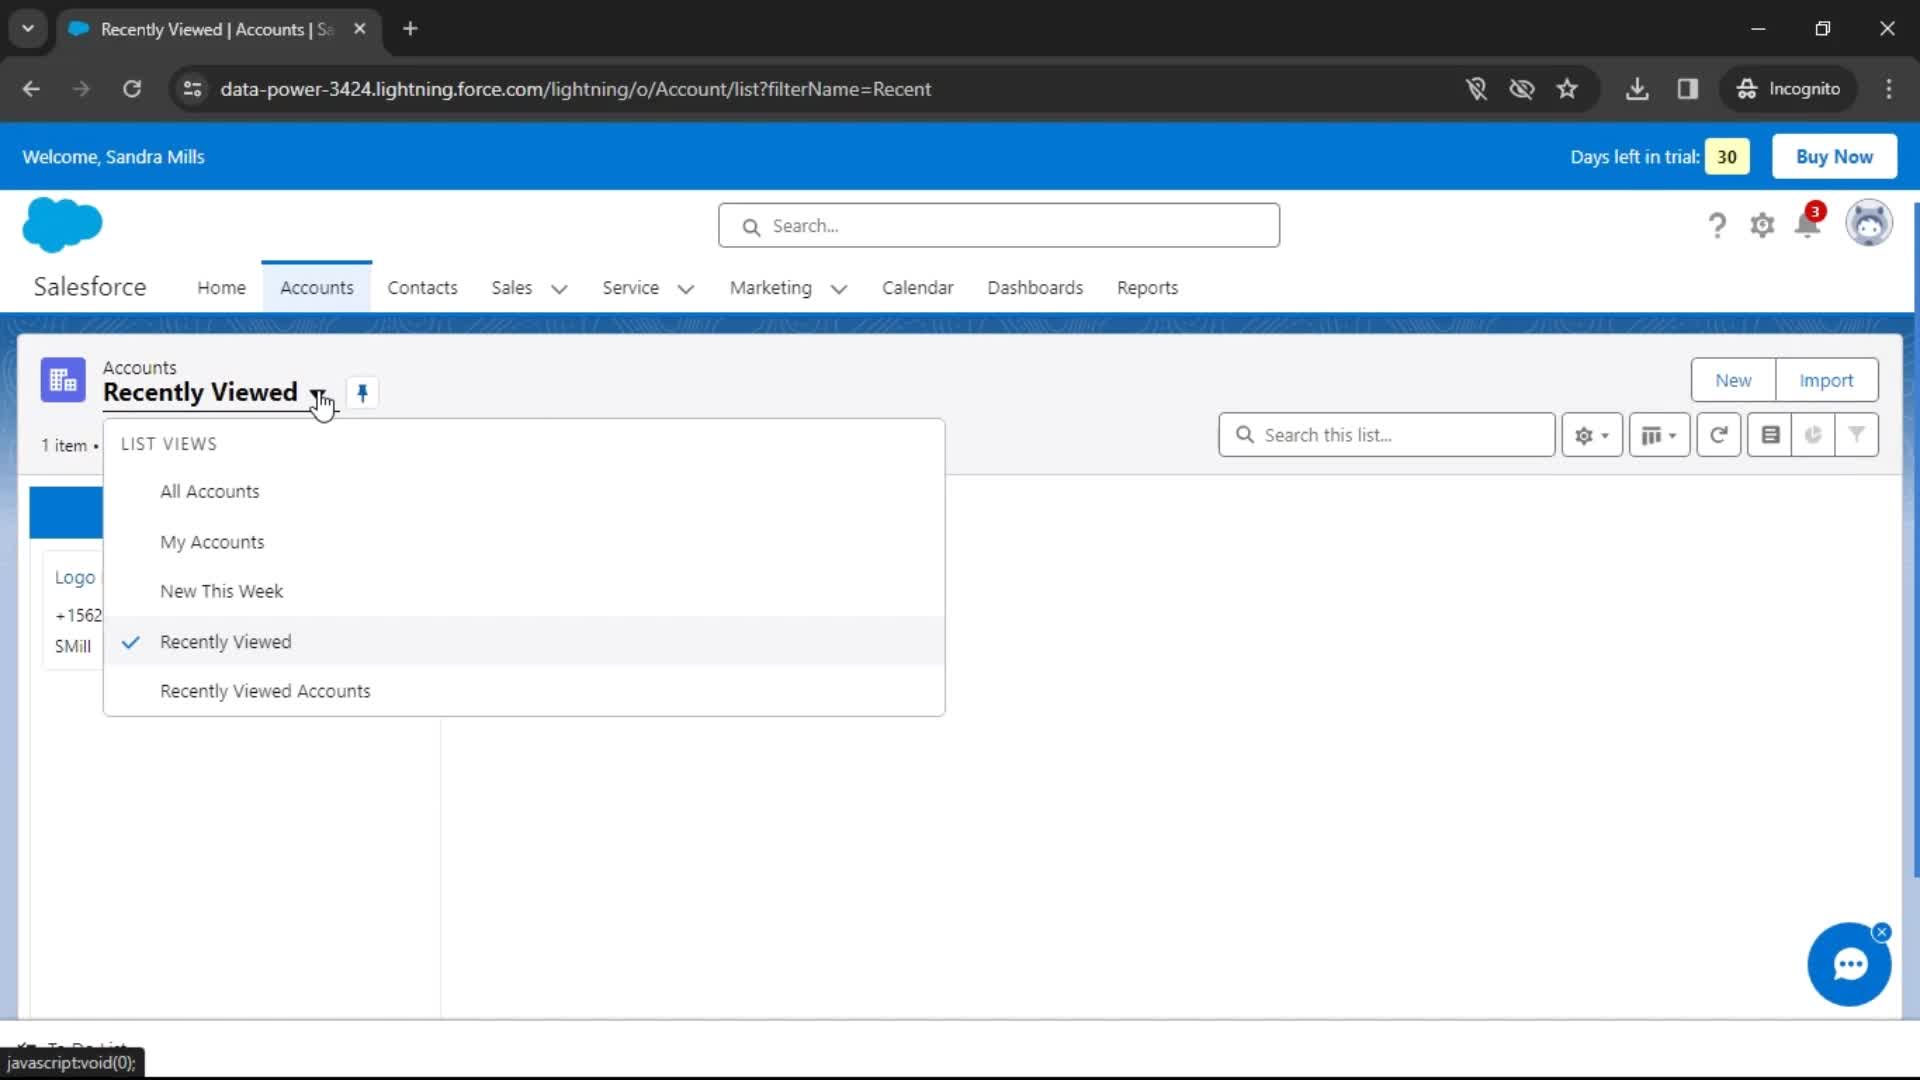
Task: Open the tab search dropdown arrow
Action: pos(28,29)
